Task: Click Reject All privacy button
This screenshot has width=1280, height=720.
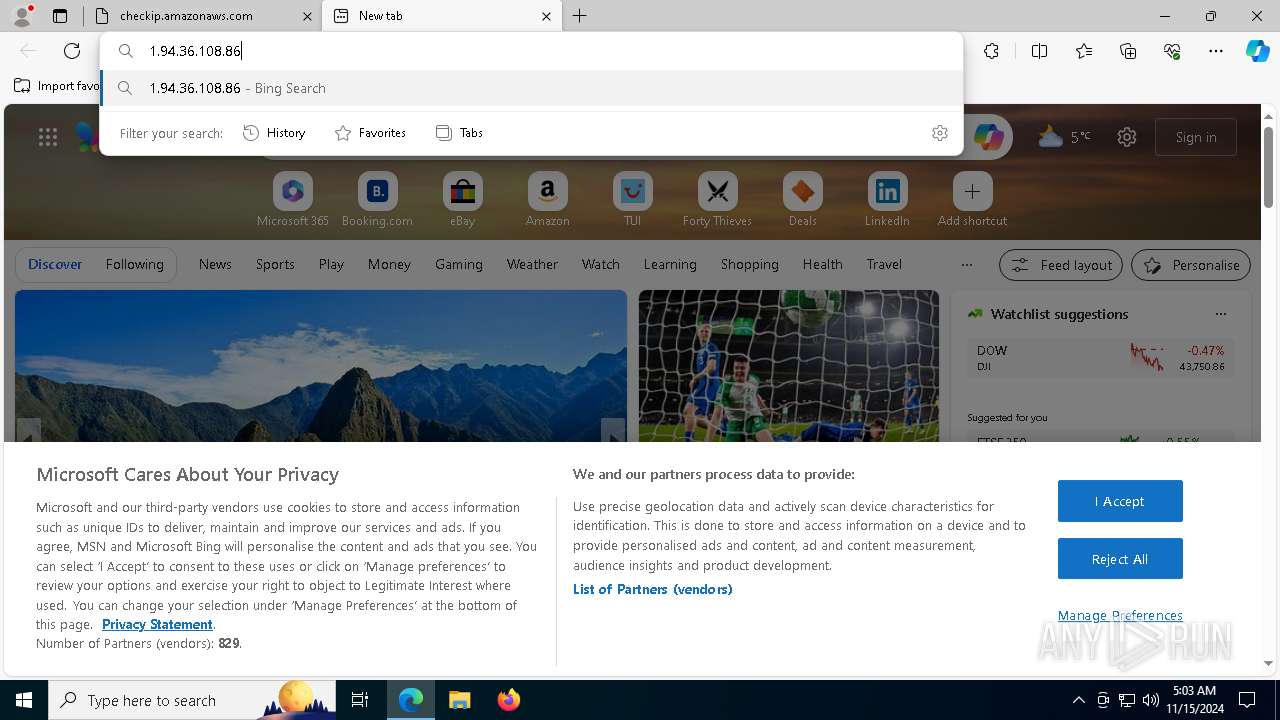Action: (1120, 559)
